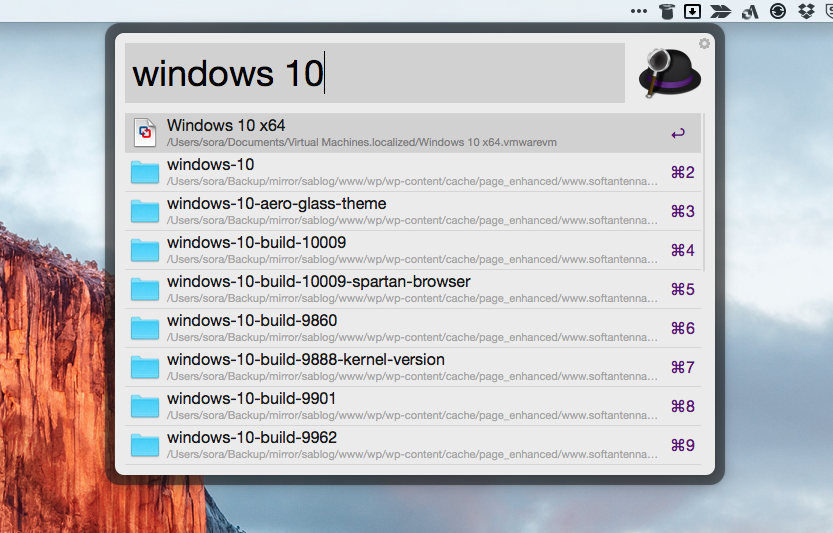This screenshot has height=533, width=833.
Task: Select windows-10-build-9962 result
Action: 413,445
